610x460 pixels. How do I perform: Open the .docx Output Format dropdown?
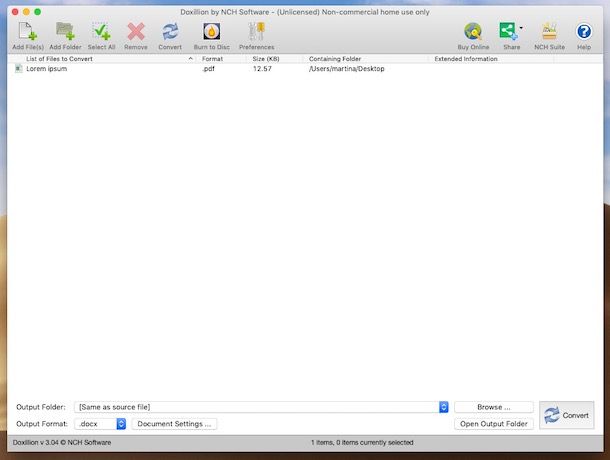click(x=100, y=424)
